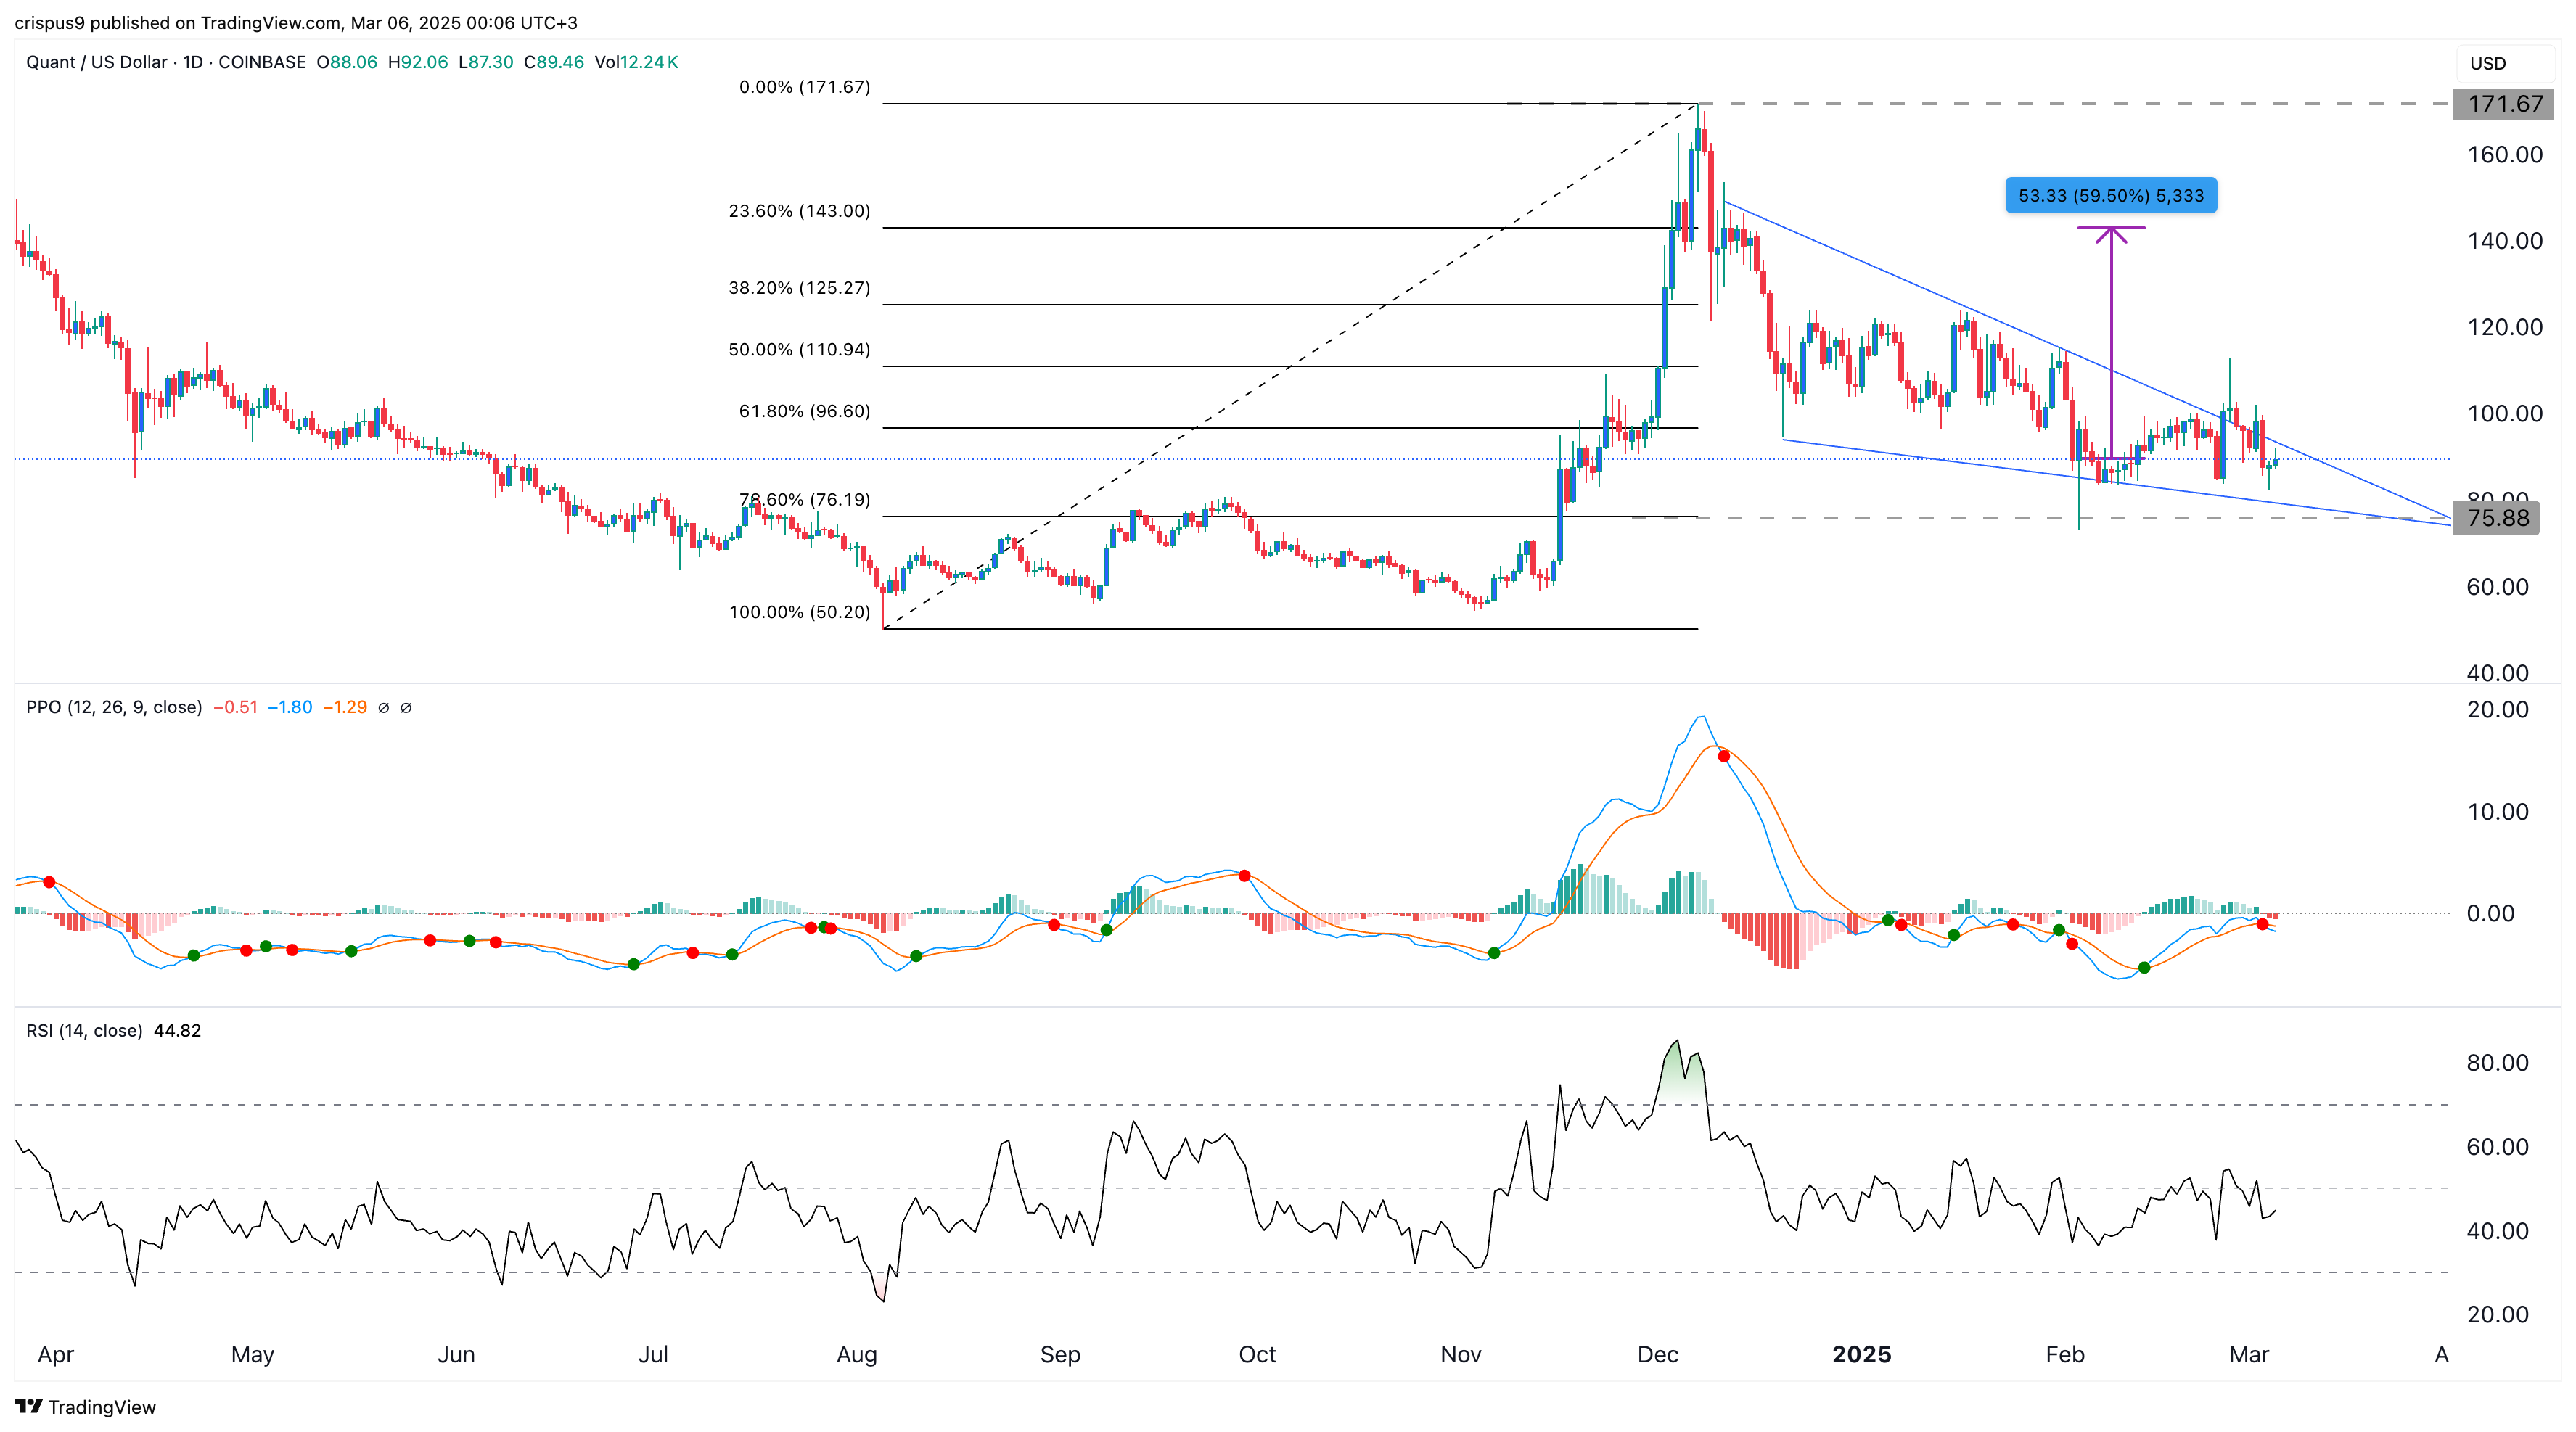Click the Feb label on time axis

(2065, 1354)
